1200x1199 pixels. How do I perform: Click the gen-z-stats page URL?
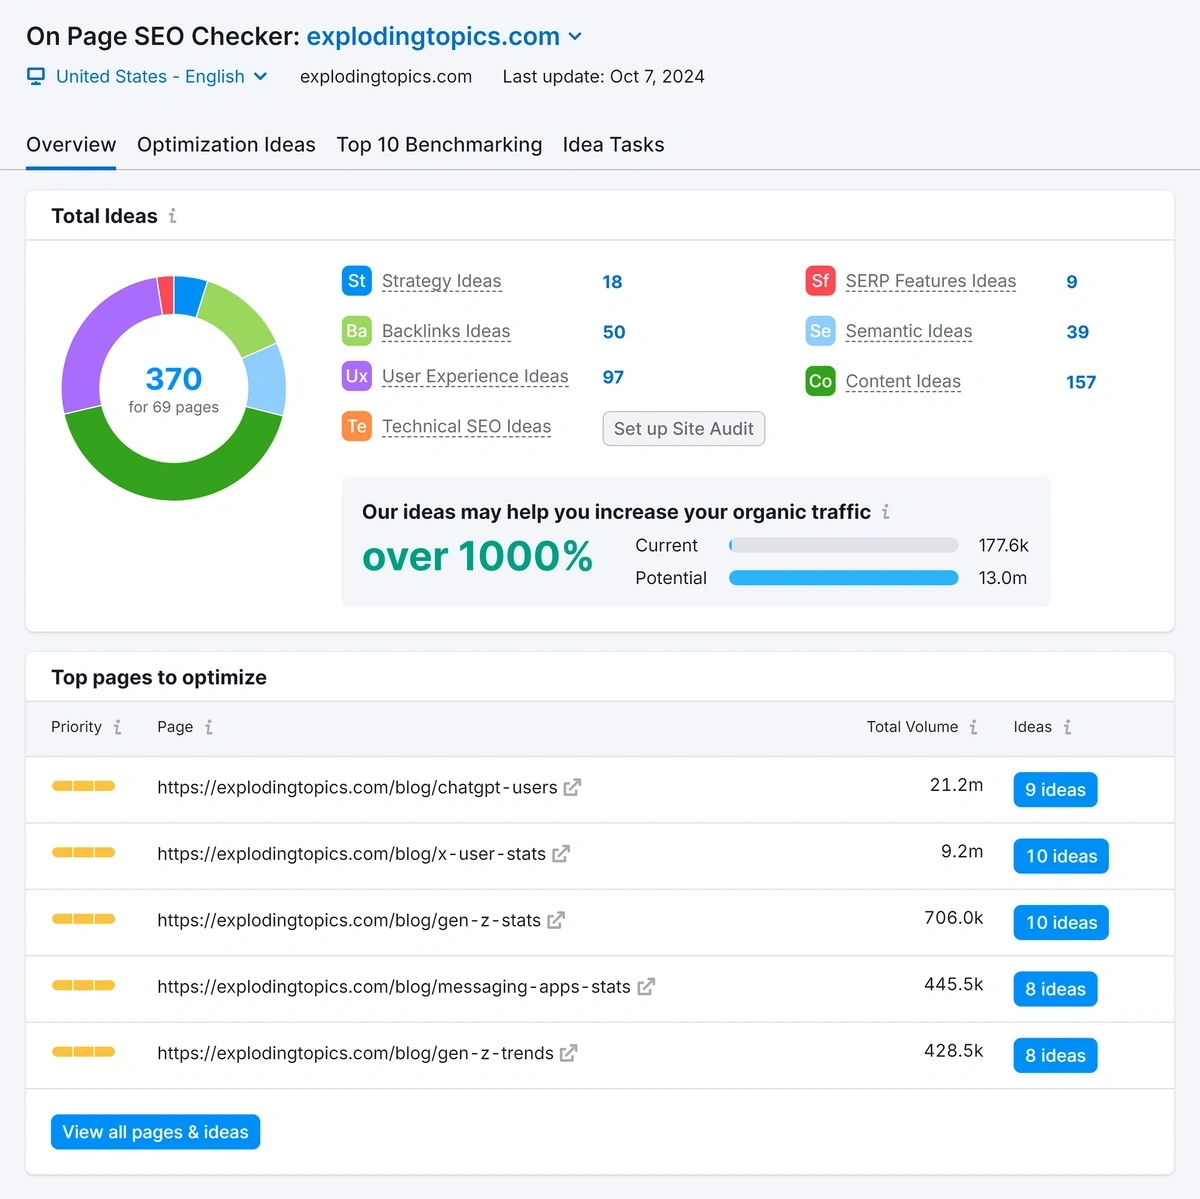point(349,920)
